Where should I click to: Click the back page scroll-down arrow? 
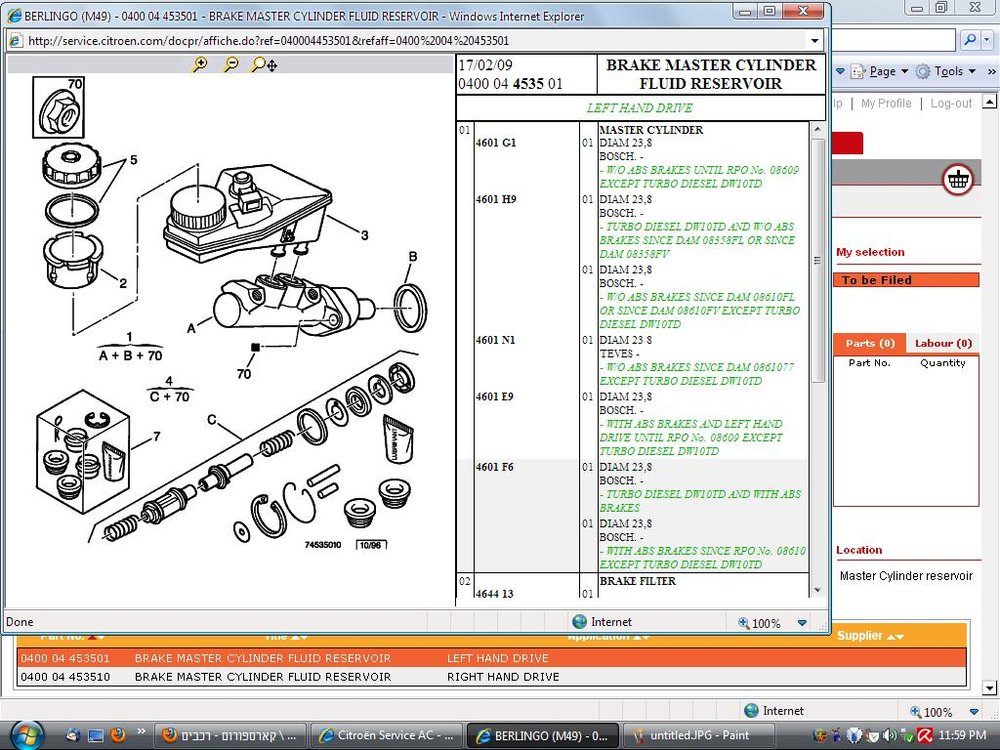[x=989, y=688]
